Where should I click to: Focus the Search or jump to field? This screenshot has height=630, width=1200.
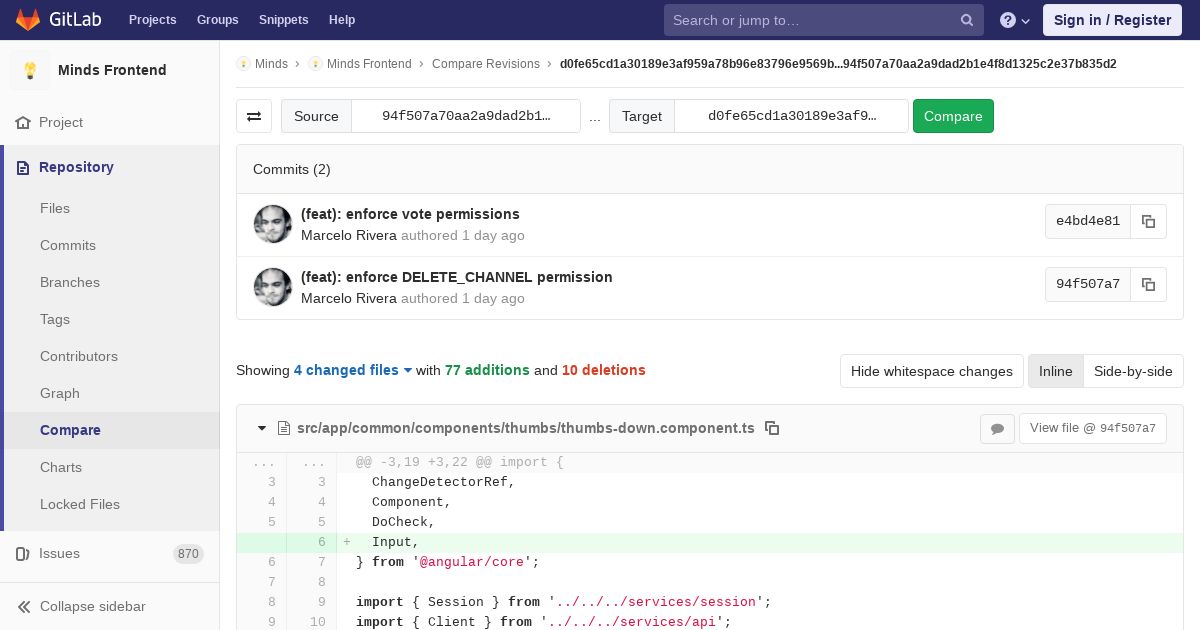pyautogui.click(x=814, y=20)
